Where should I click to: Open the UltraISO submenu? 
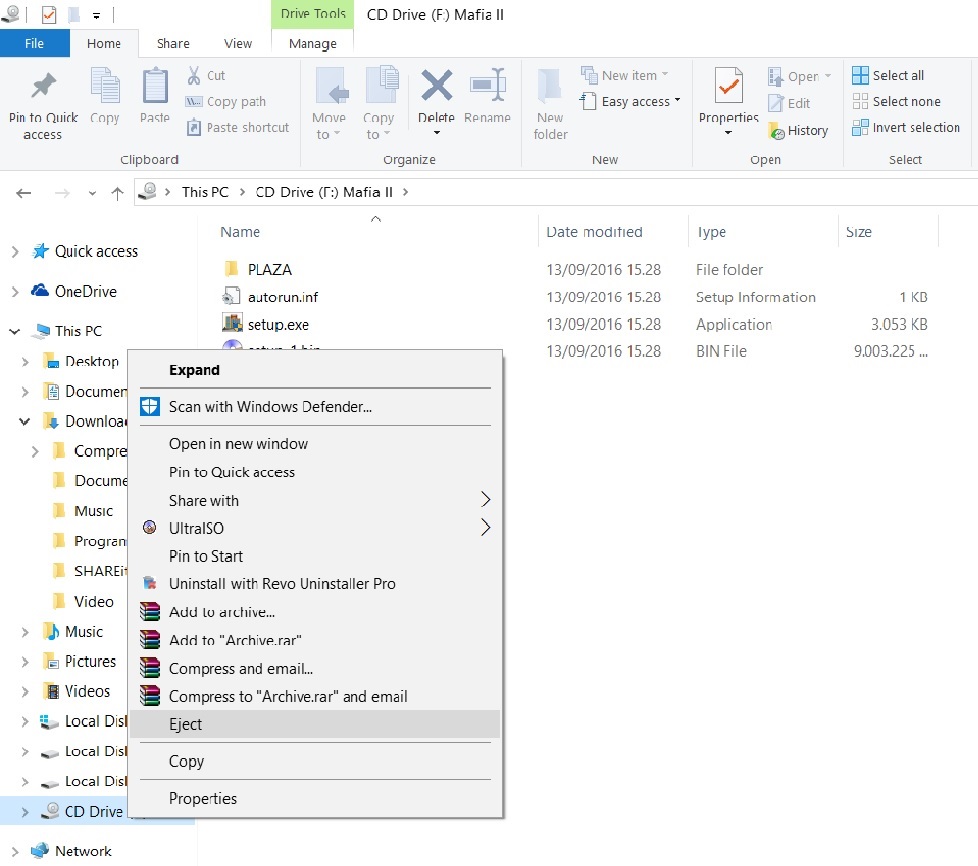315,528
